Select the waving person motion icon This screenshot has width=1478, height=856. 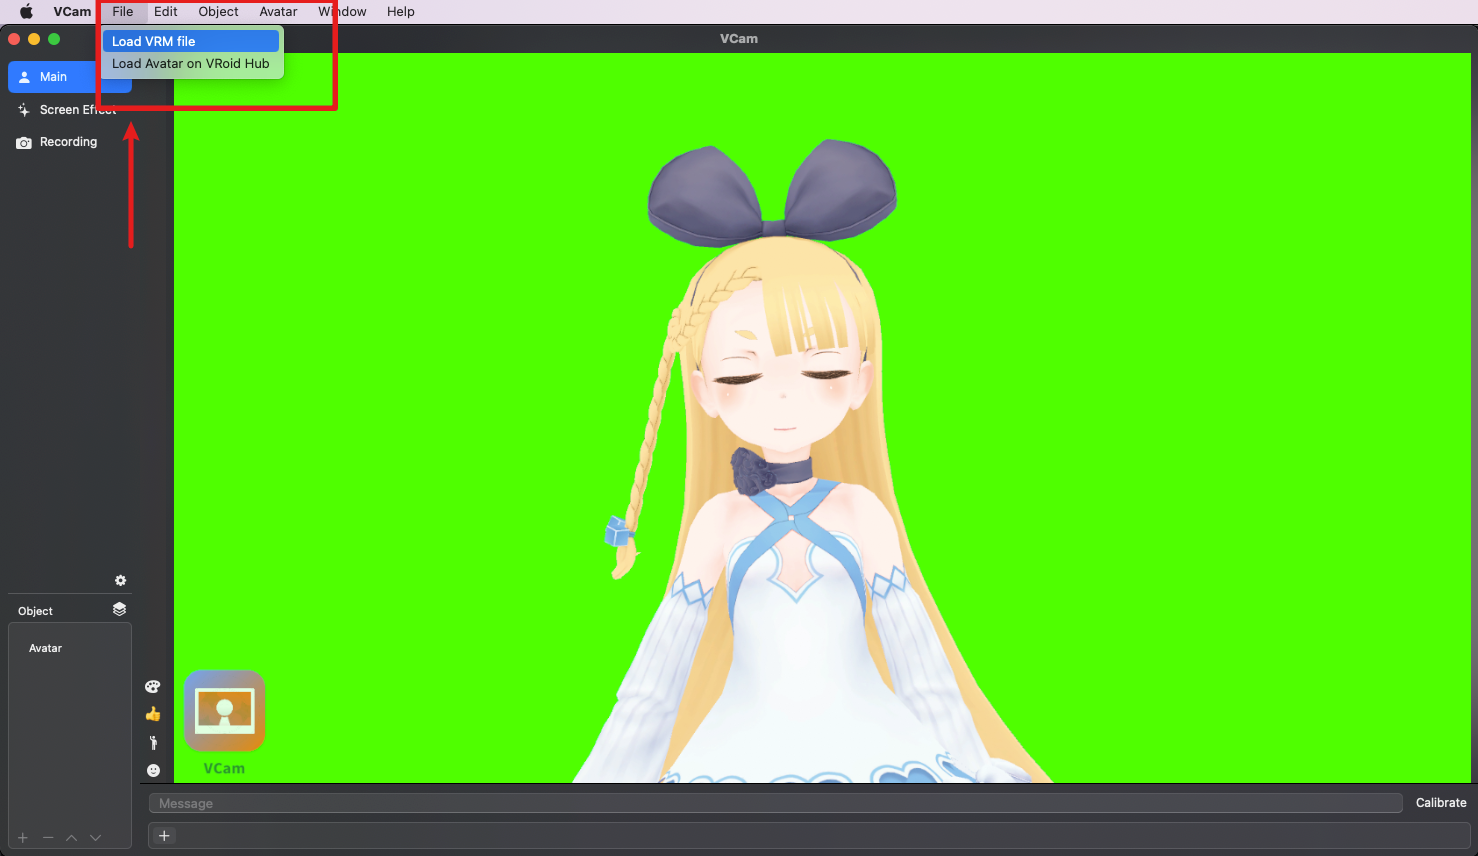click(x=153, y=742)
